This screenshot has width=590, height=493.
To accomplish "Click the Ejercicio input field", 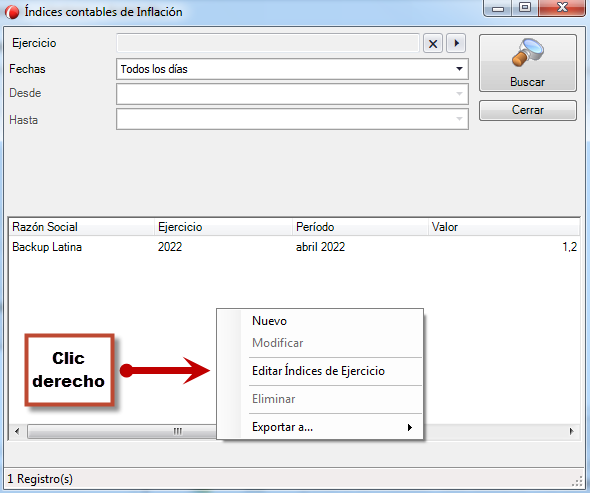I will [268, 43].
